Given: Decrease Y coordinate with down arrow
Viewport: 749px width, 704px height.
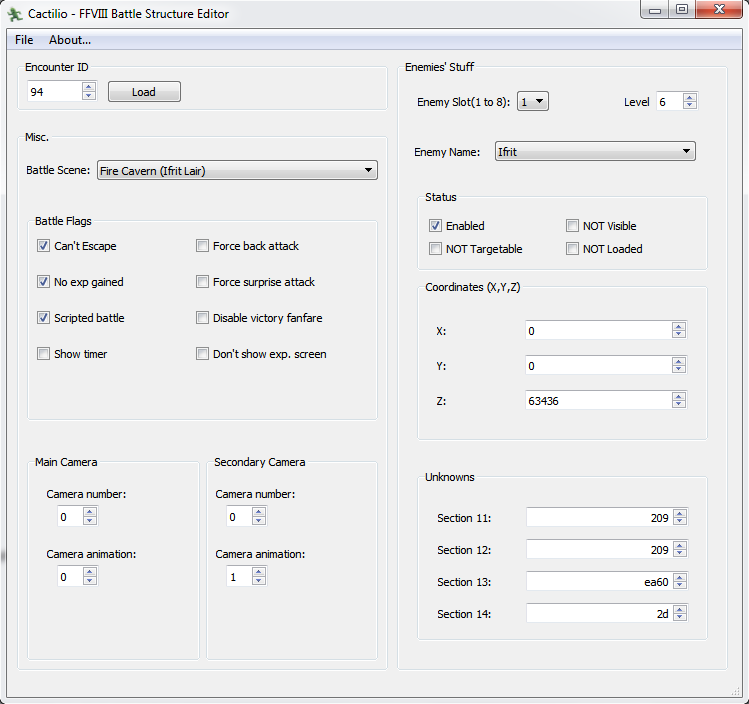Looking at the screenshot, I should (679, 370).
